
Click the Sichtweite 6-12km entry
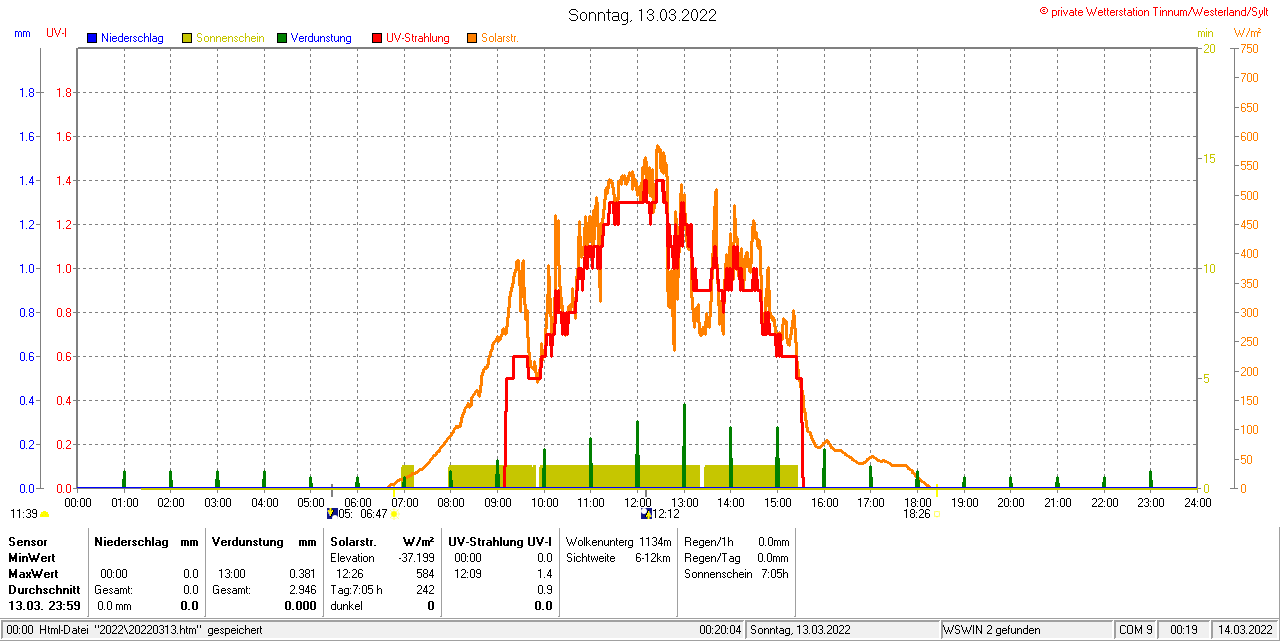[618, 558]
